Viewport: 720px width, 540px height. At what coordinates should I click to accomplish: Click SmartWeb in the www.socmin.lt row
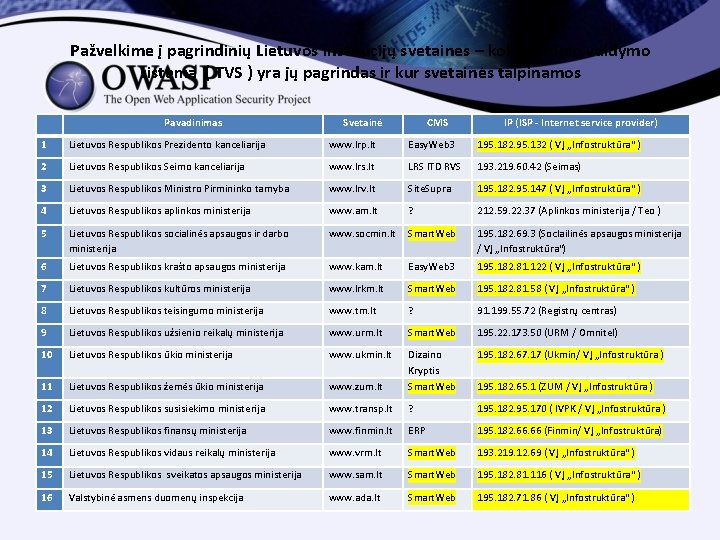point(432,234)
